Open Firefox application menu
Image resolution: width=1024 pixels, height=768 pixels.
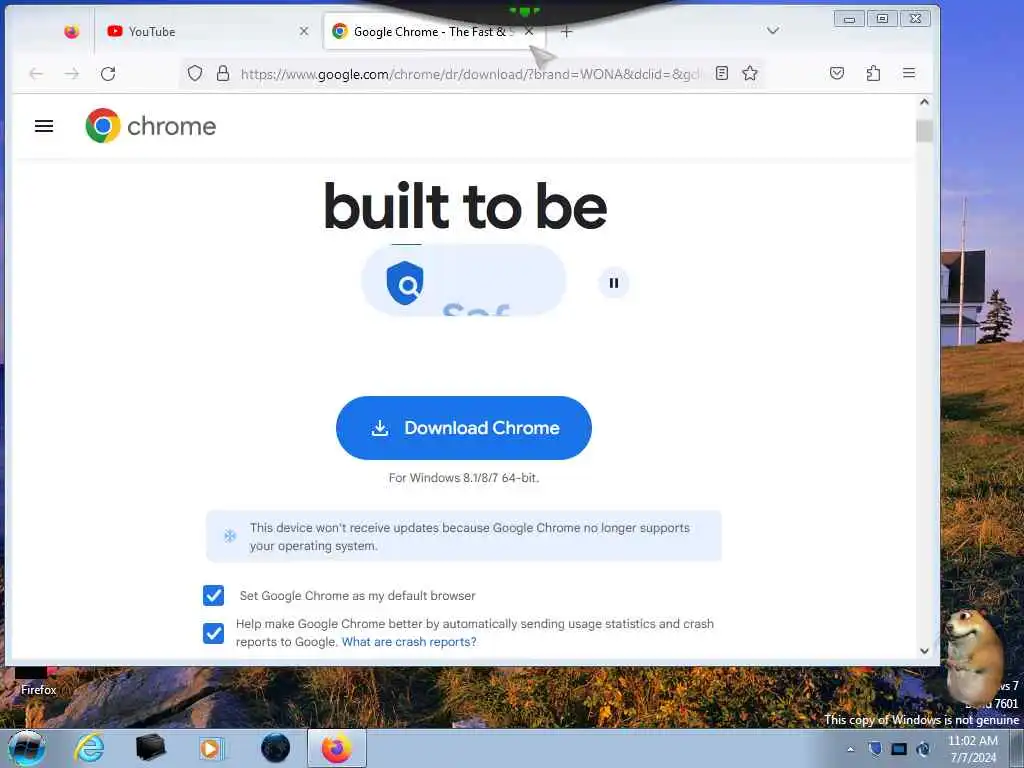point(909,73)
